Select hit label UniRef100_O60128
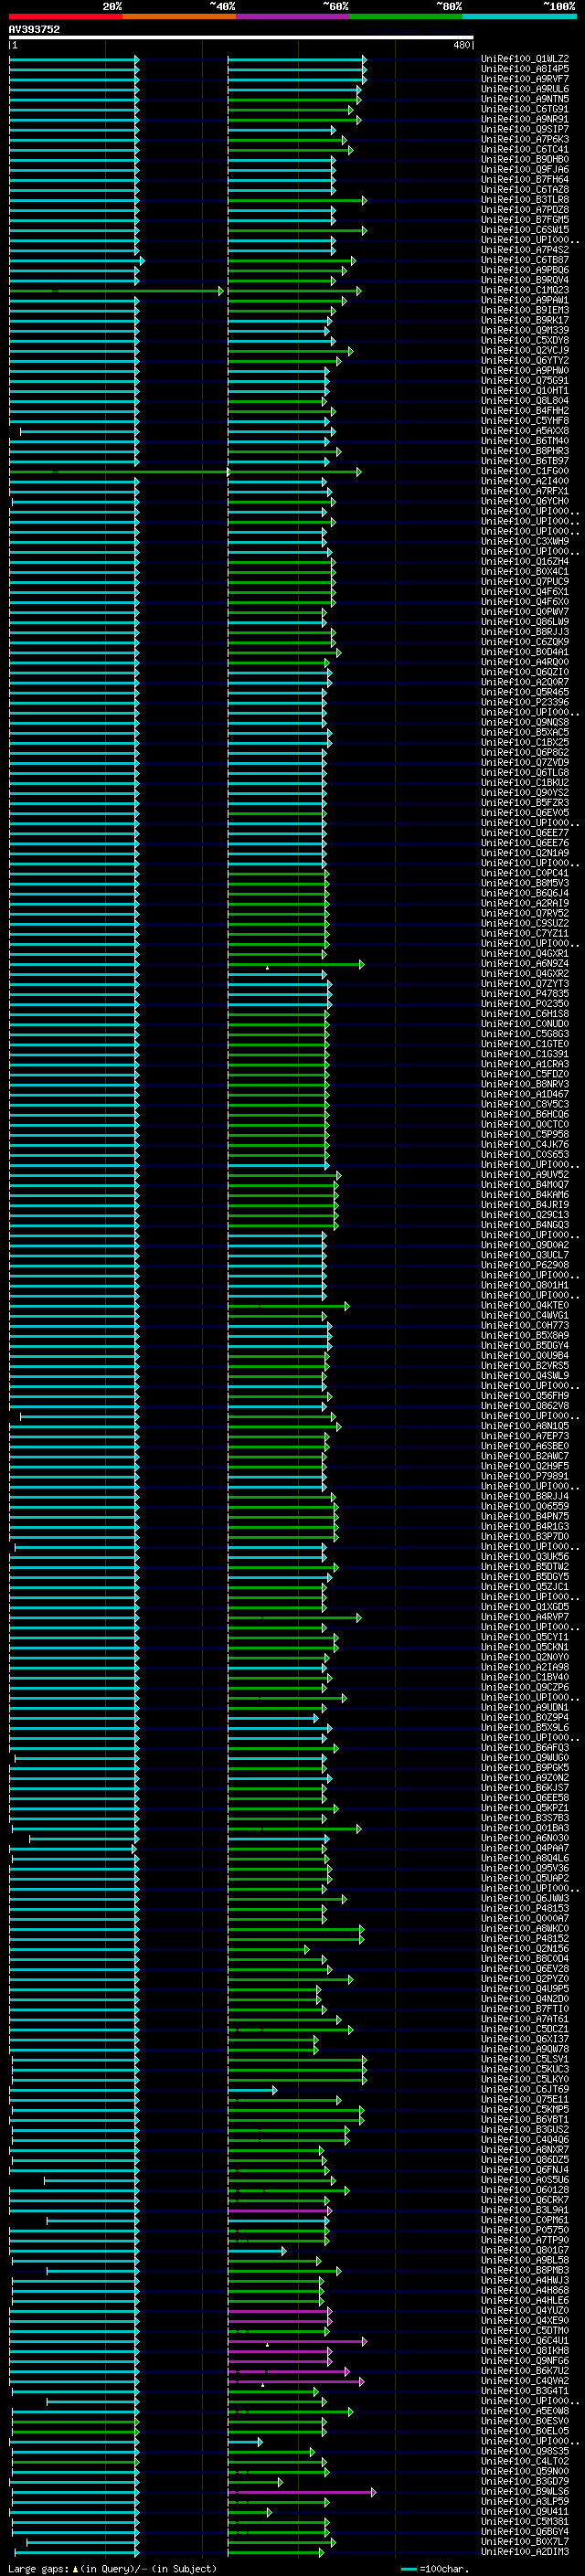 point(525,2189)
